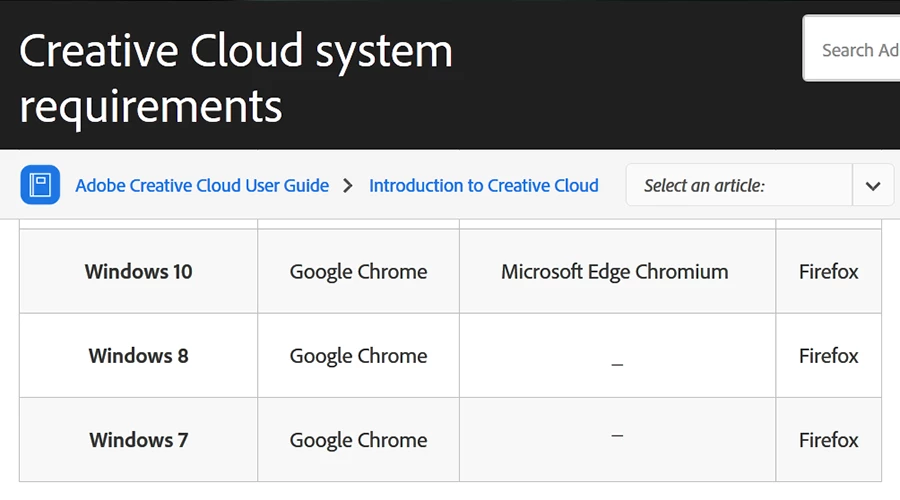
Task: Expand the article list chevron arrow
Action: pos(873,186)
